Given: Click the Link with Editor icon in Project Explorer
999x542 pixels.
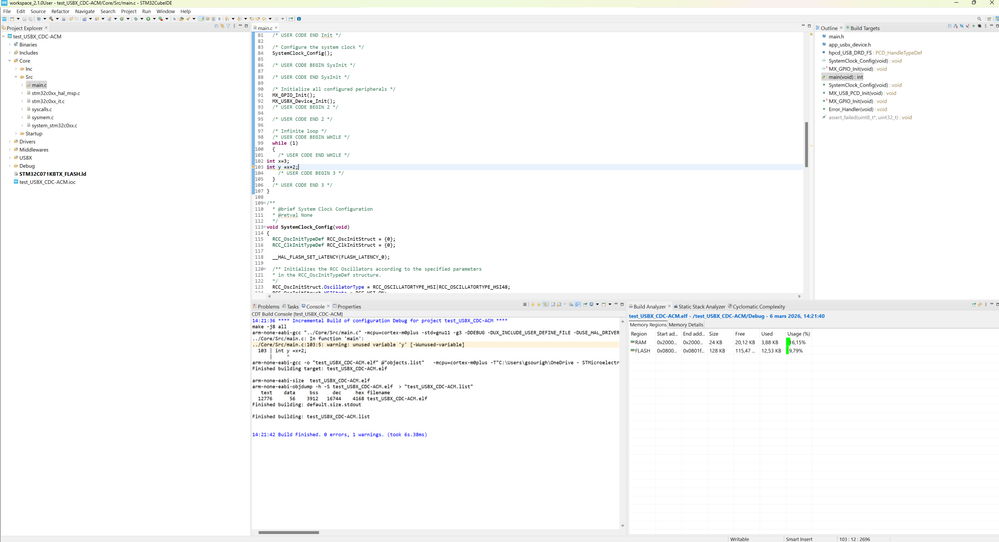Looking at the screenshot, I should tap(222, 26).
